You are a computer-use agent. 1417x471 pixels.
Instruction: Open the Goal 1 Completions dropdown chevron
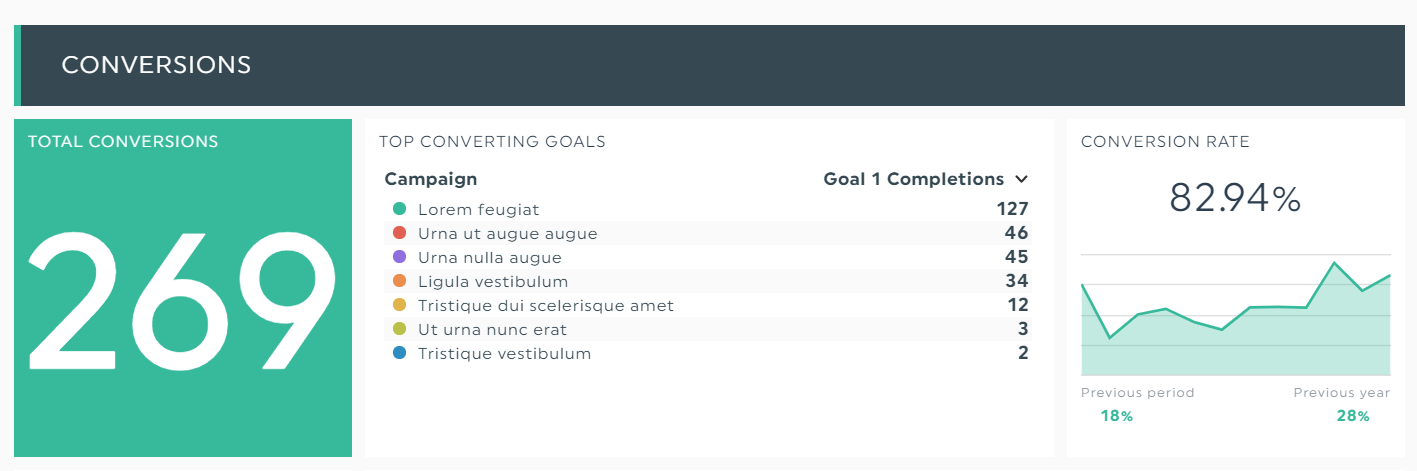(x=1021, y=180)
